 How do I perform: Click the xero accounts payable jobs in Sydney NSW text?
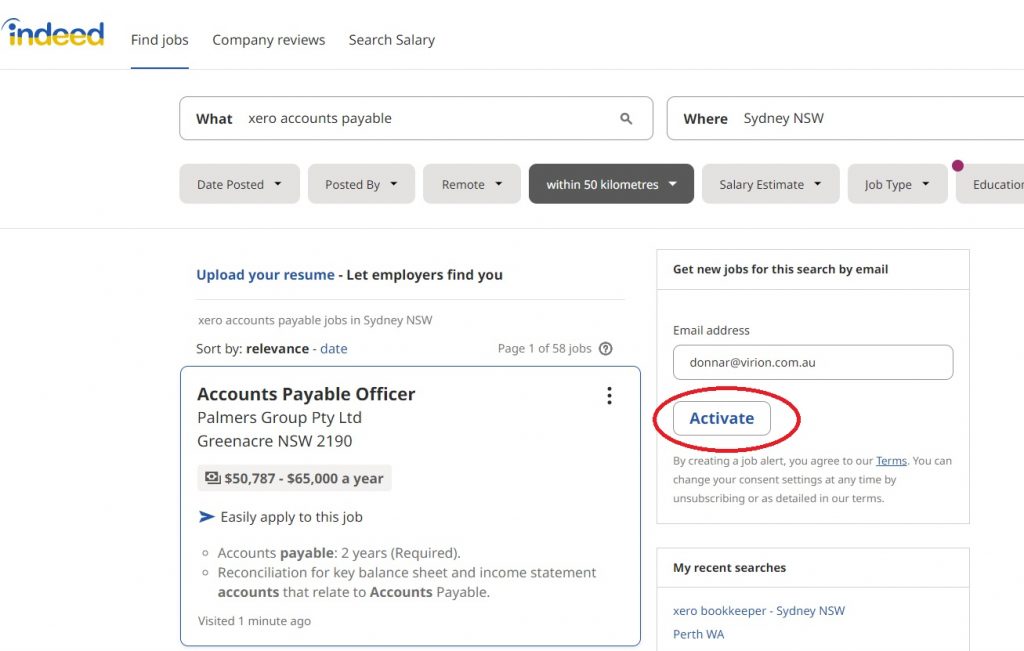315,320
